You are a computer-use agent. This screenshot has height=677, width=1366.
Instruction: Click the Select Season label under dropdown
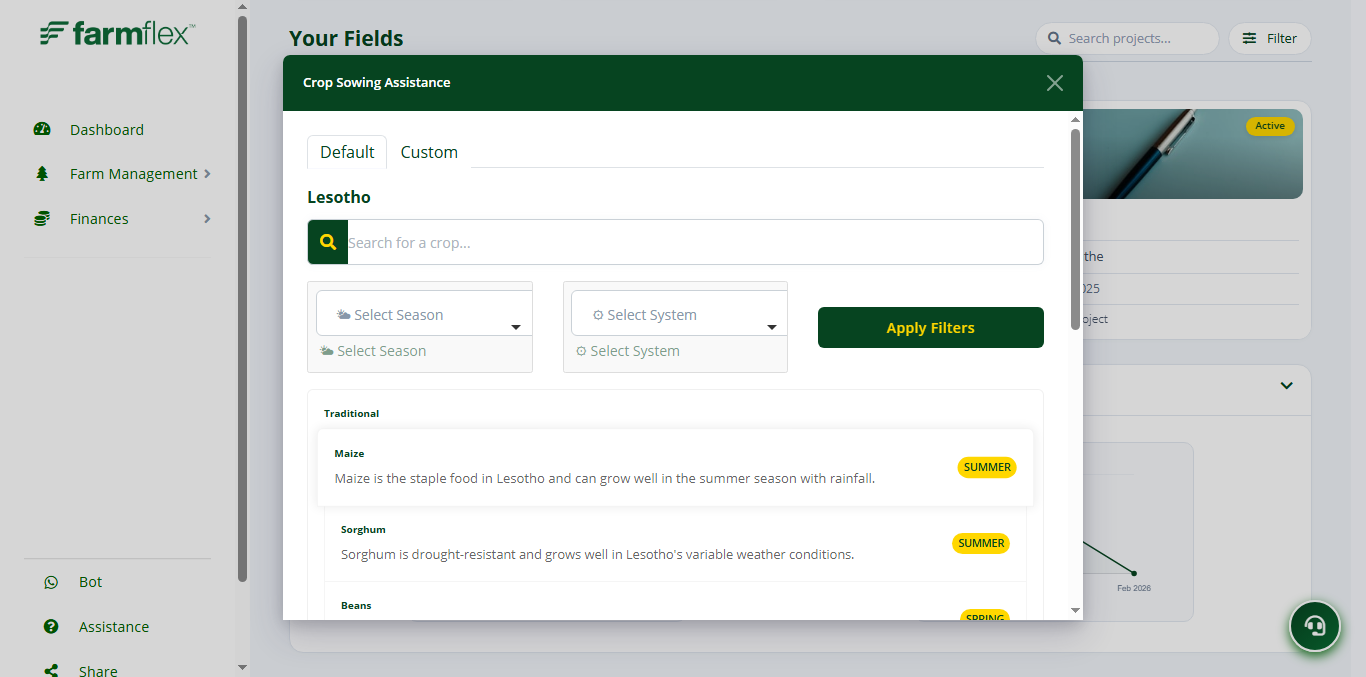click(373, 351)
